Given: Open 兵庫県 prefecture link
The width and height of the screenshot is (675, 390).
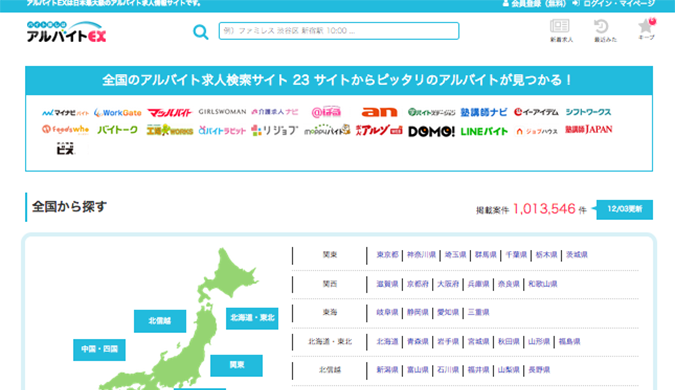Looking at the screenshot, I should tap(478, 284).
